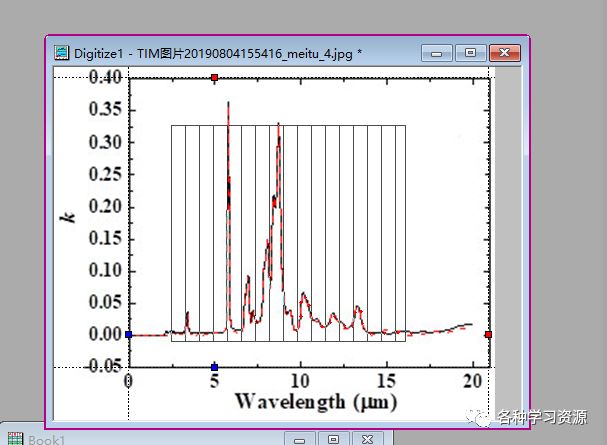Maximize the Book1 window
This screenshot has width=607, height=445.
[x=333, y=439]
